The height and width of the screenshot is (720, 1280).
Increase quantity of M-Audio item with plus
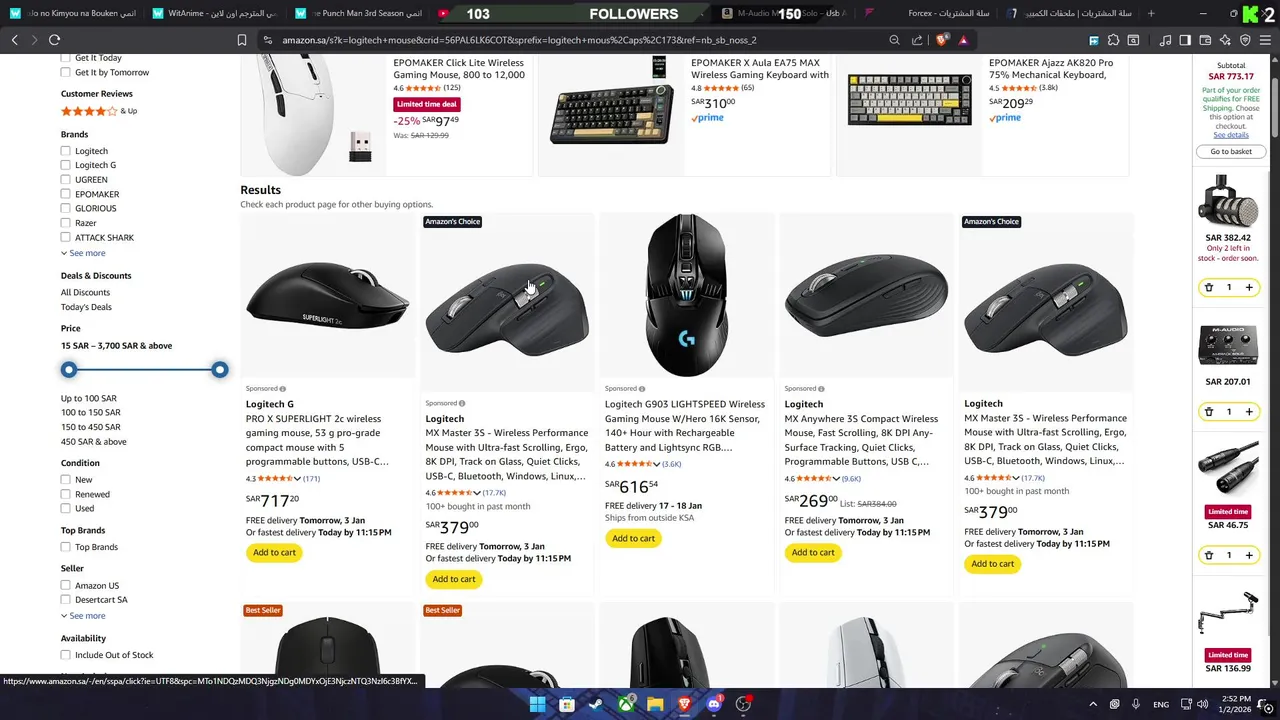[x=1248, y=412]
